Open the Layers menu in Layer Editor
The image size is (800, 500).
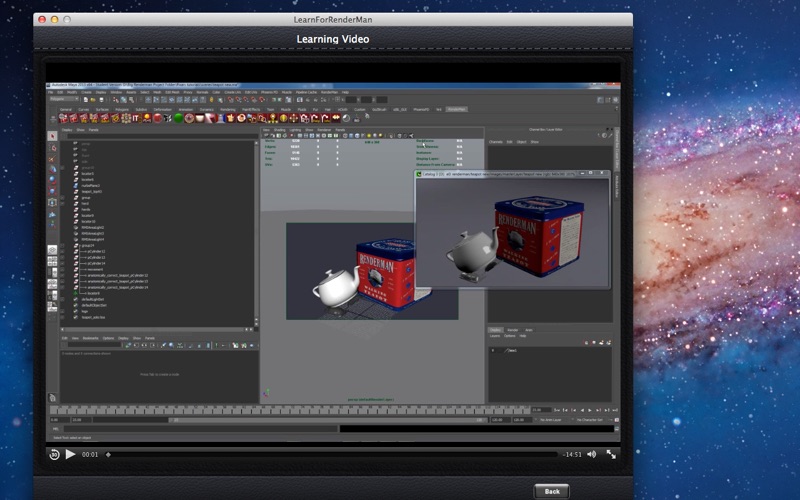[495, 336]
